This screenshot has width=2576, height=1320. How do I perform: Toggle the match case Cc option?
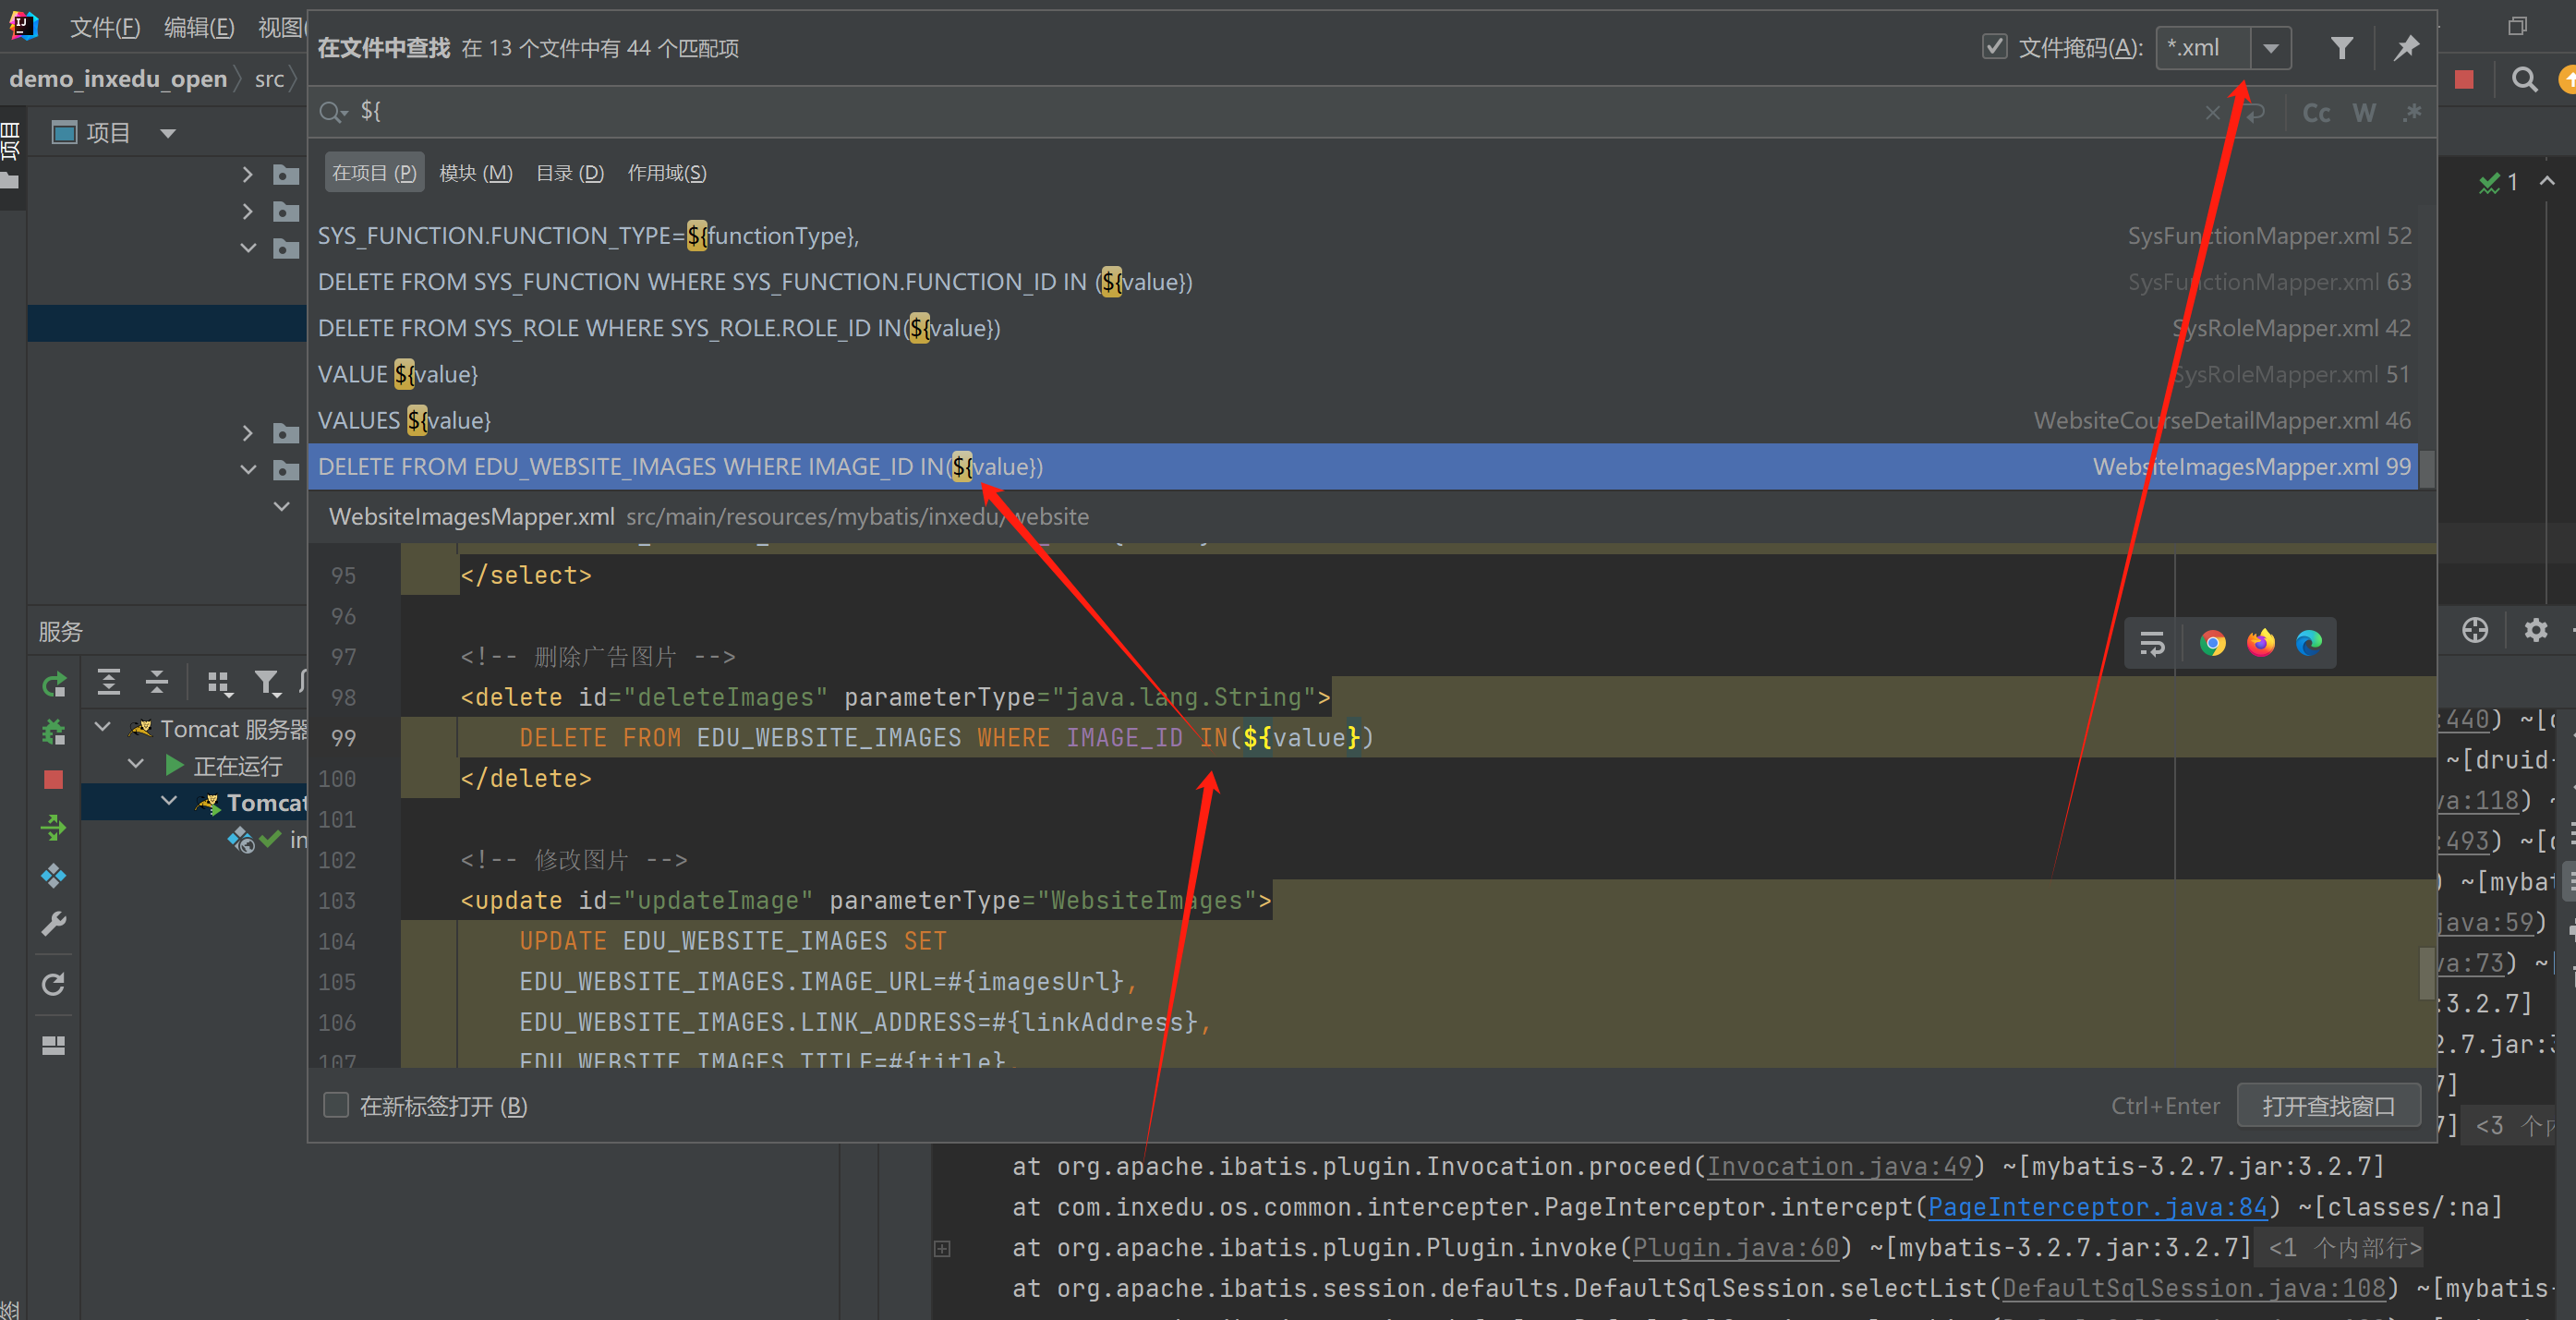[x=2316, y=112]
